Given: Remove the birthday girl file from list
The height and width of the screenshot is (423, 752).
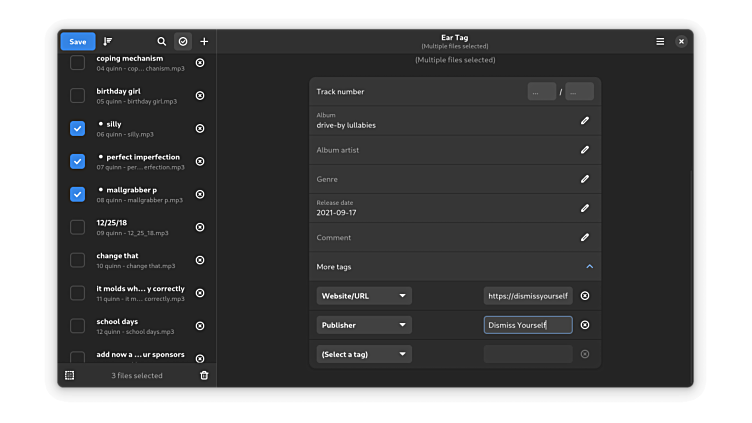Looking at the screenshot, I should [200, 96].
